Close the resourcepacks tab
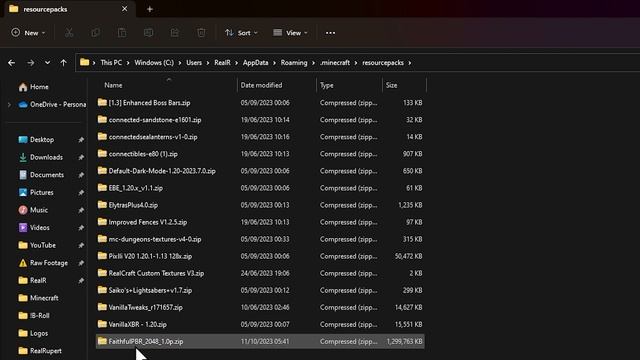640x360 pixels. coord(124,9)
